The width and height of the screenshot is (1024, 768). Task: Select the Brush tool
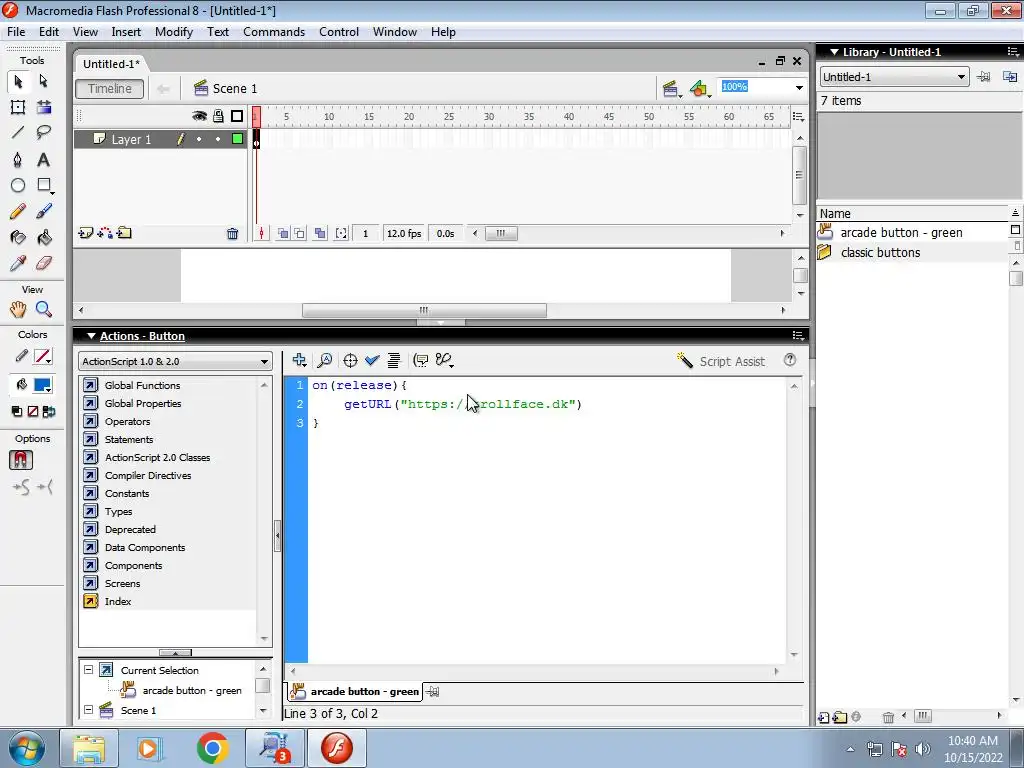tap(44, 211)
